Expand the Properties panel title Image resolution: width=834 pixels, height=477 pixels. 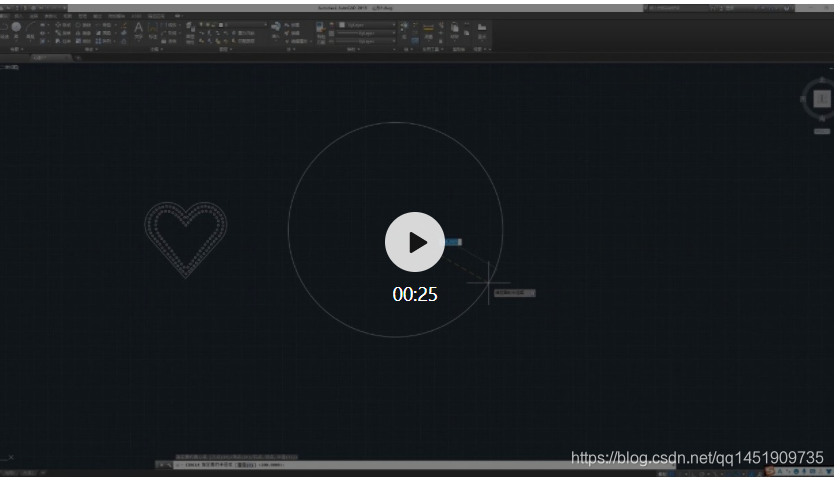[x=353, y=49]
